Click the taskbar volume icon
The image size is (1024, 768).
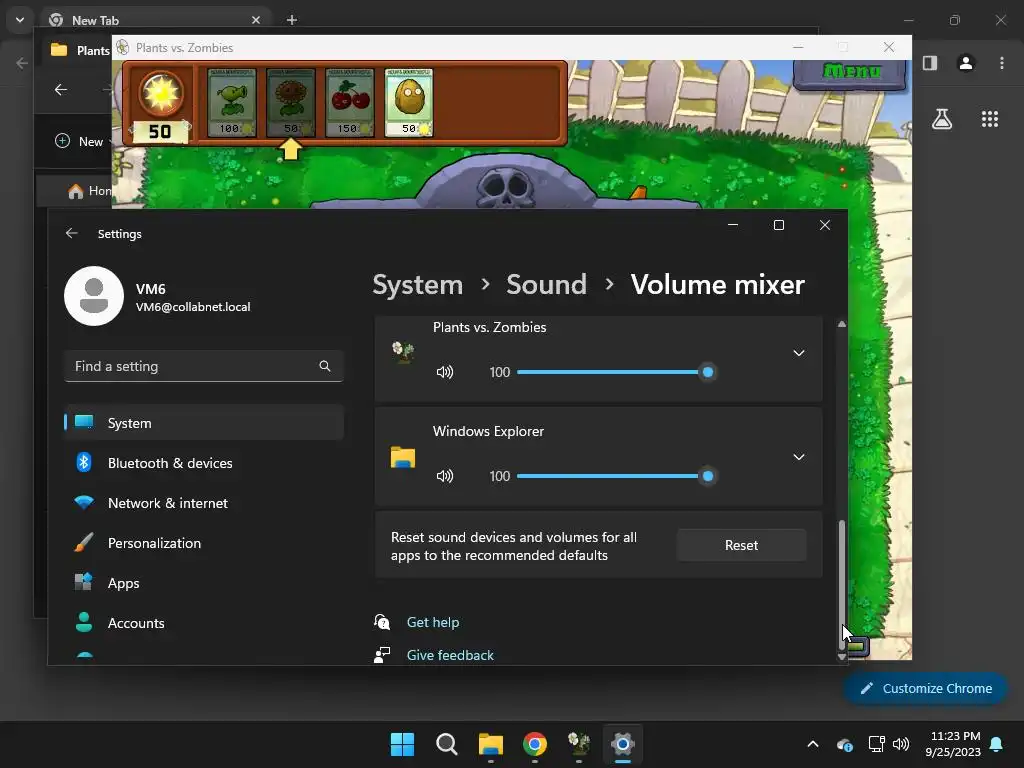tap(901, 744)
